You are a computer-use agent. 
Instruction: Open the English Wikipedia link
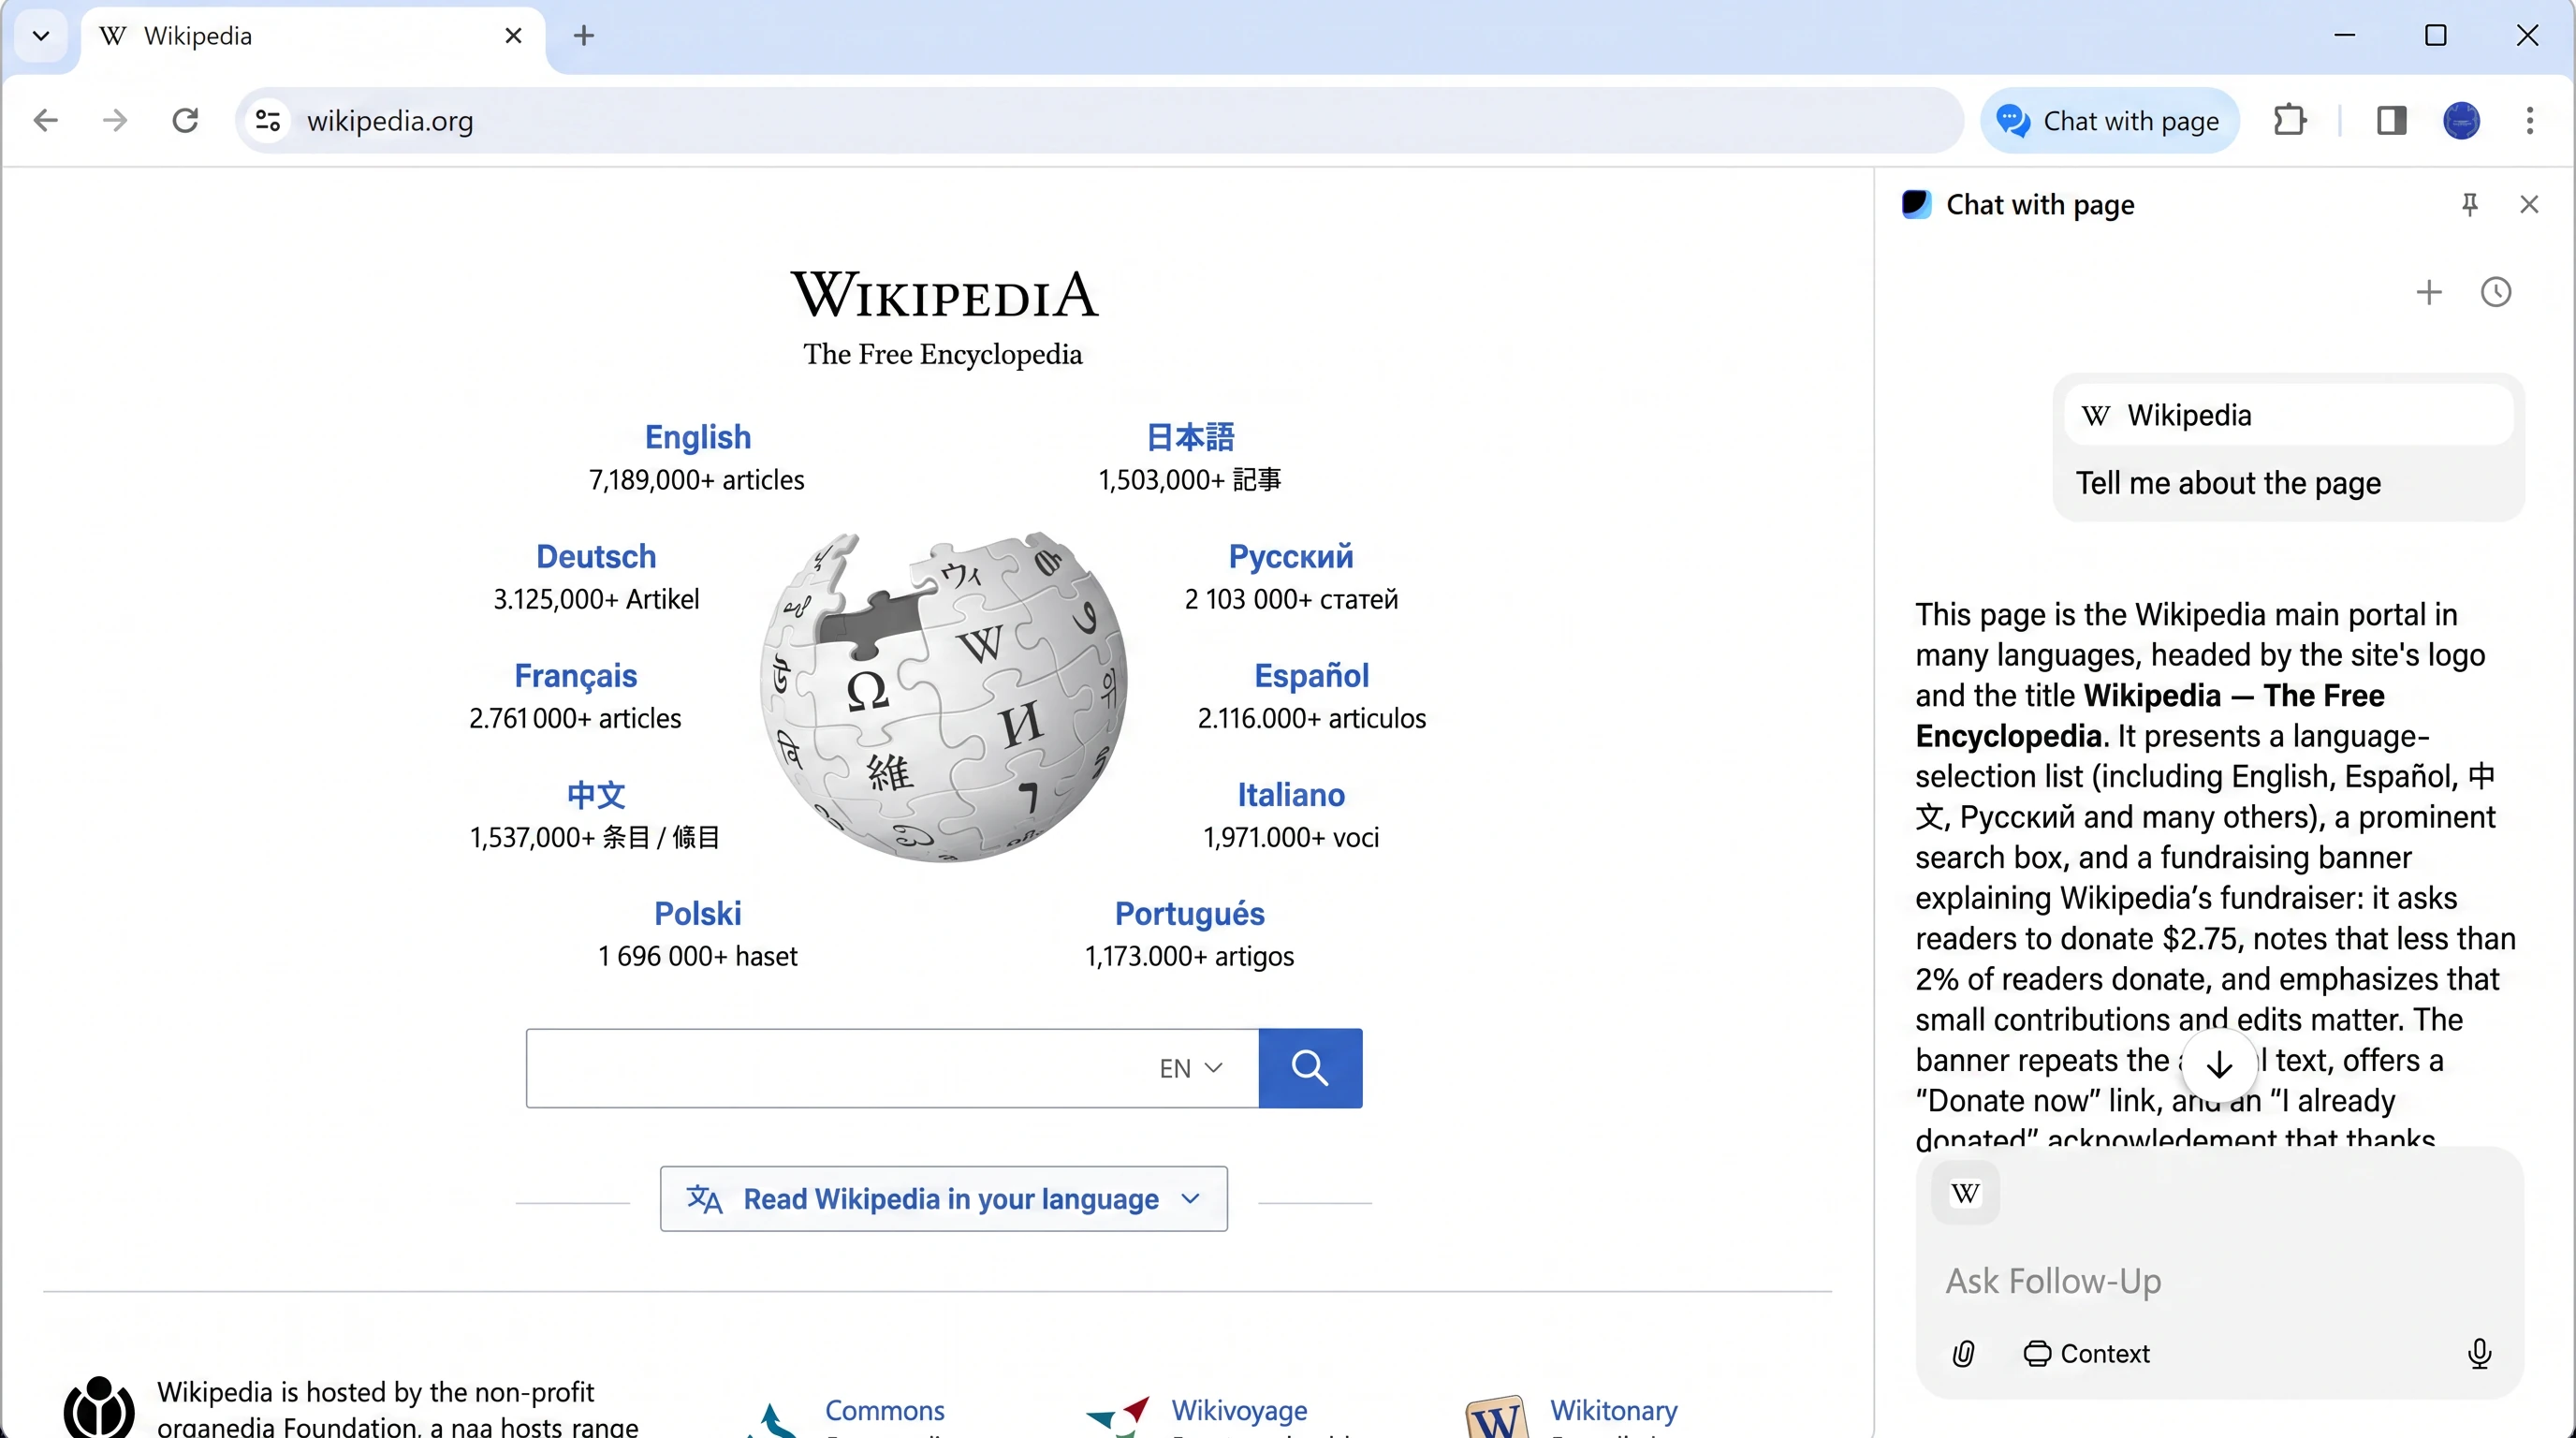coord(697,438)
